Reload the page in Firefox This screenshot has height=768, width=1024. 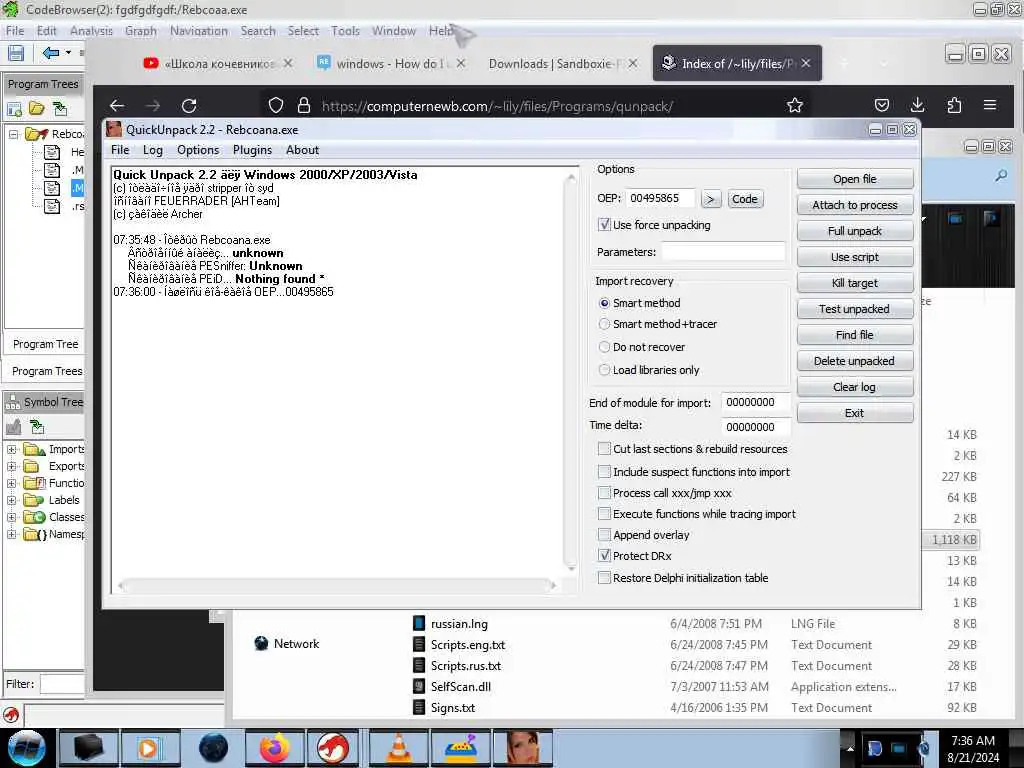pyautogui.click(x=189, y=105)
